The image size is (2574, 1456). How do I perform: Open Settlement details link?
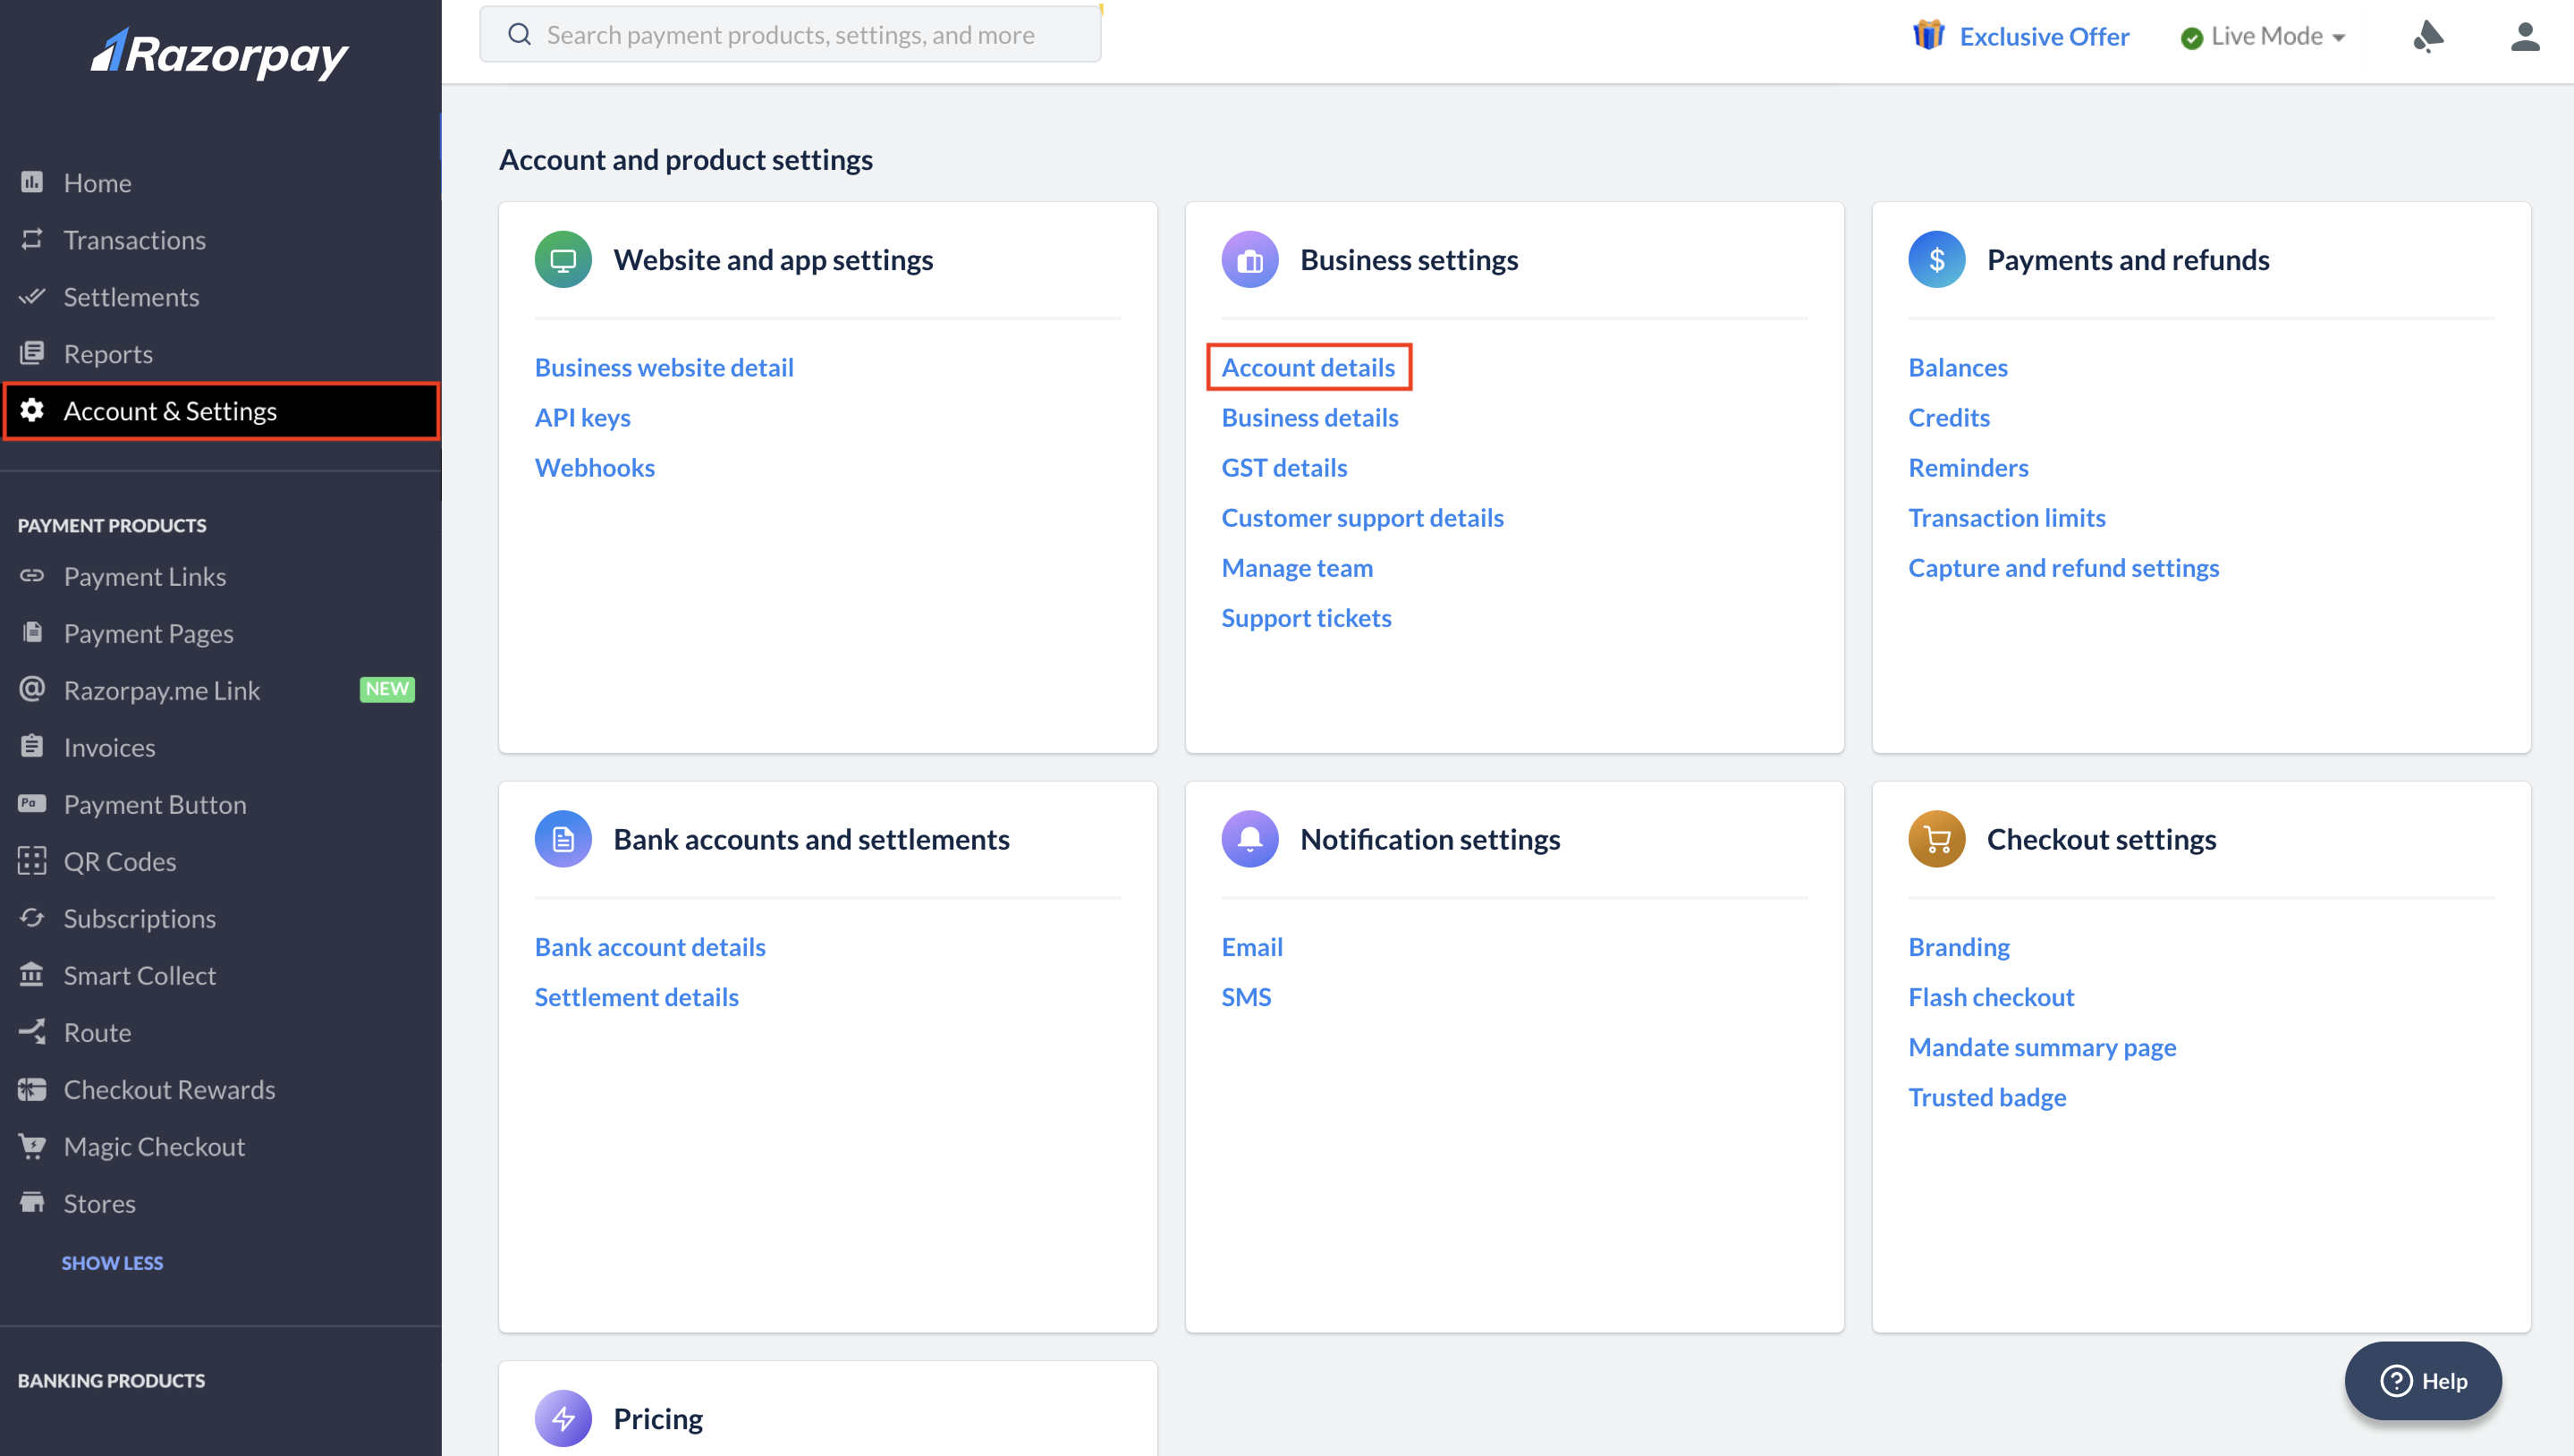[636, 996]
